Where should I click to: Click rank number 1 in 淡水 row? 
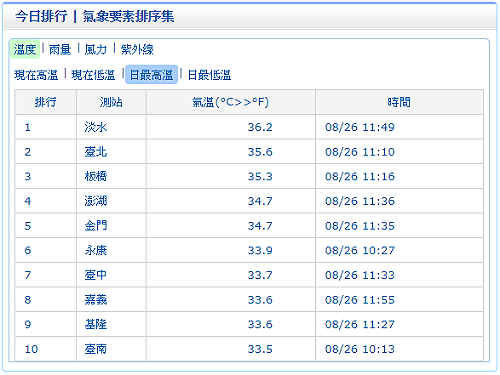(x=28, y=127)
